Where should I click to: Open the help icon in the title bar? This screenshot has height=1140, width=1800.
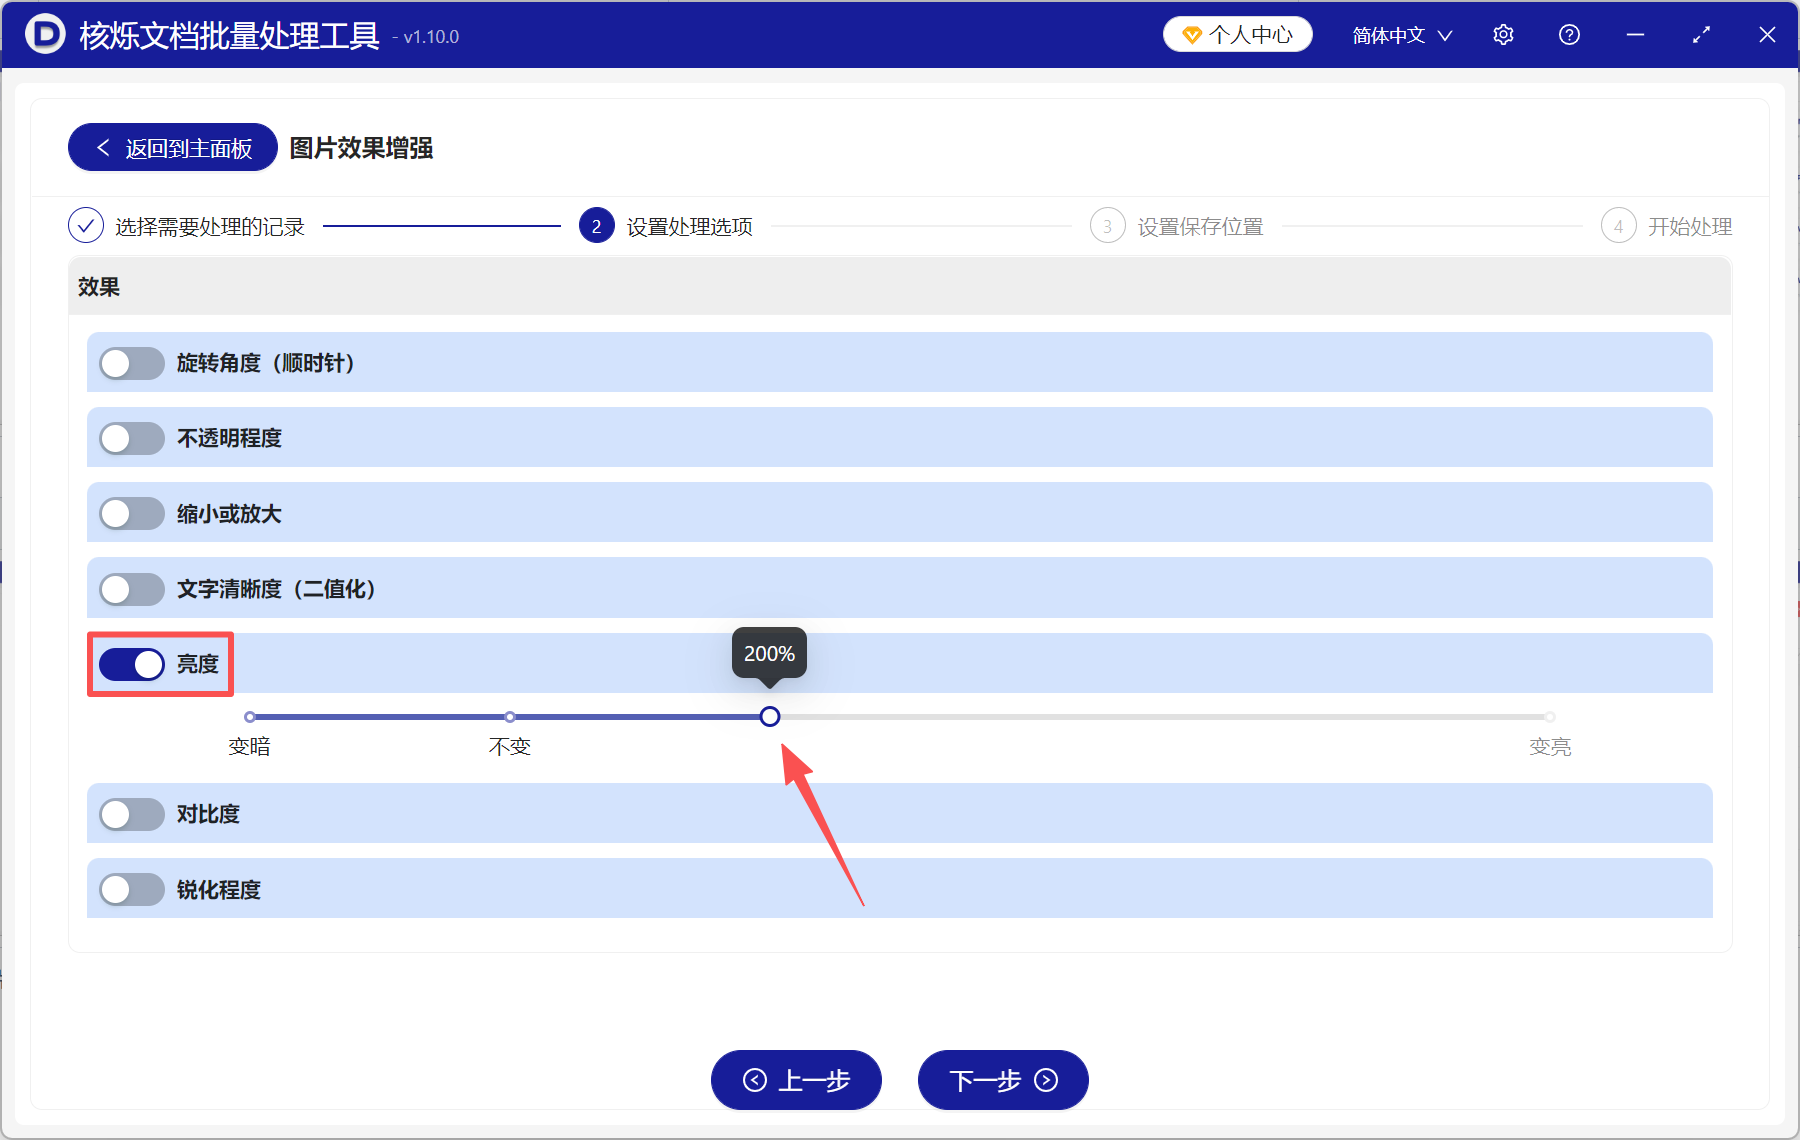[x=1569, y=34]
